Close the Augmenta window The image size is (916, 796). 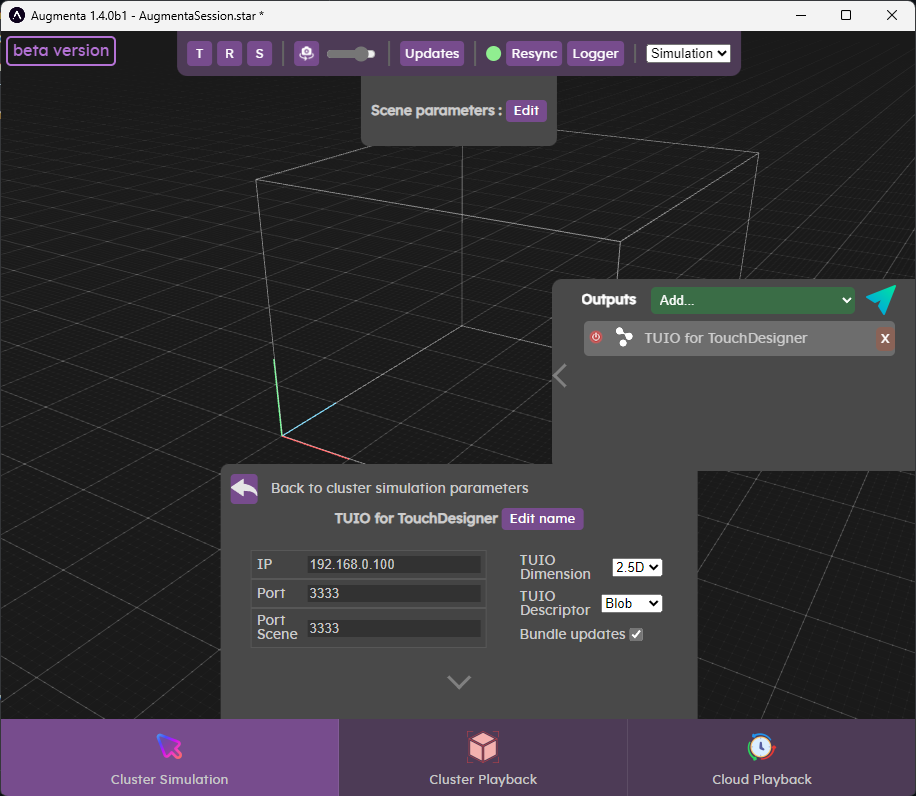(x=891, y=15)
